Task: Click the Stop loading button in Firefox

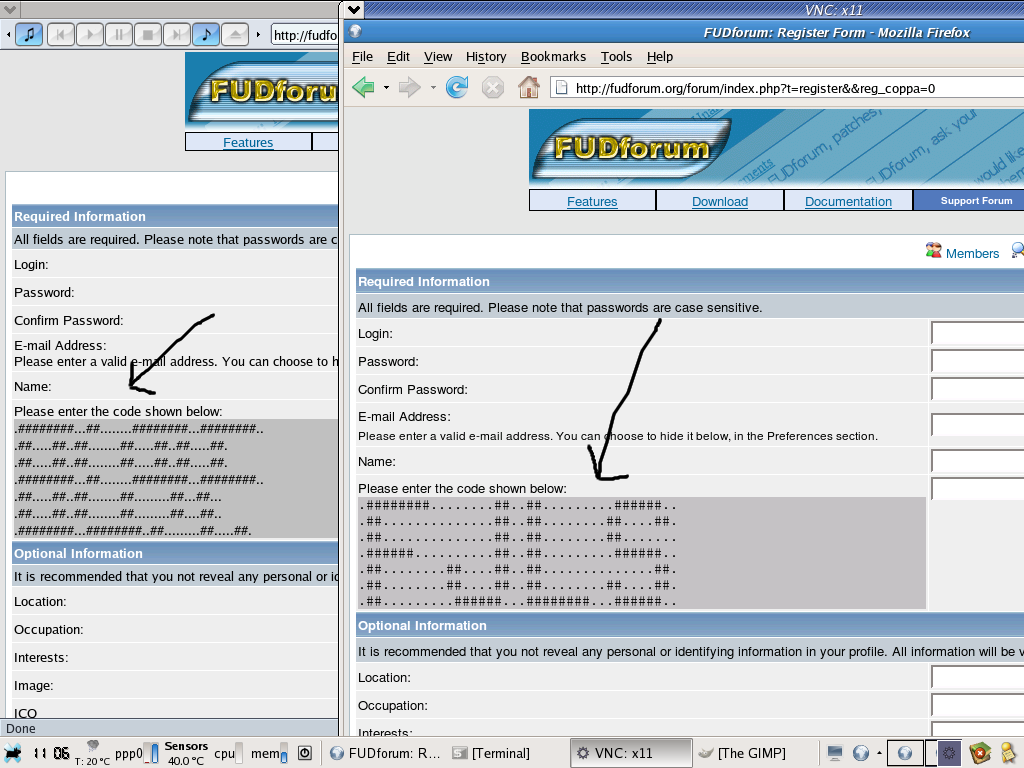Action: click(x=492, y=87)
